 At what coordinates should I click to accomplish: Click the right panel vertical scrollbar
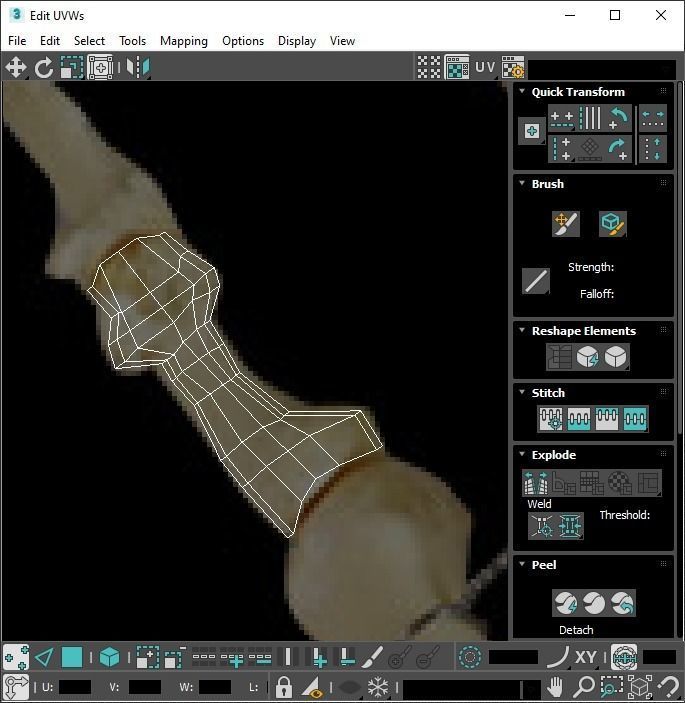coord(680,258)
